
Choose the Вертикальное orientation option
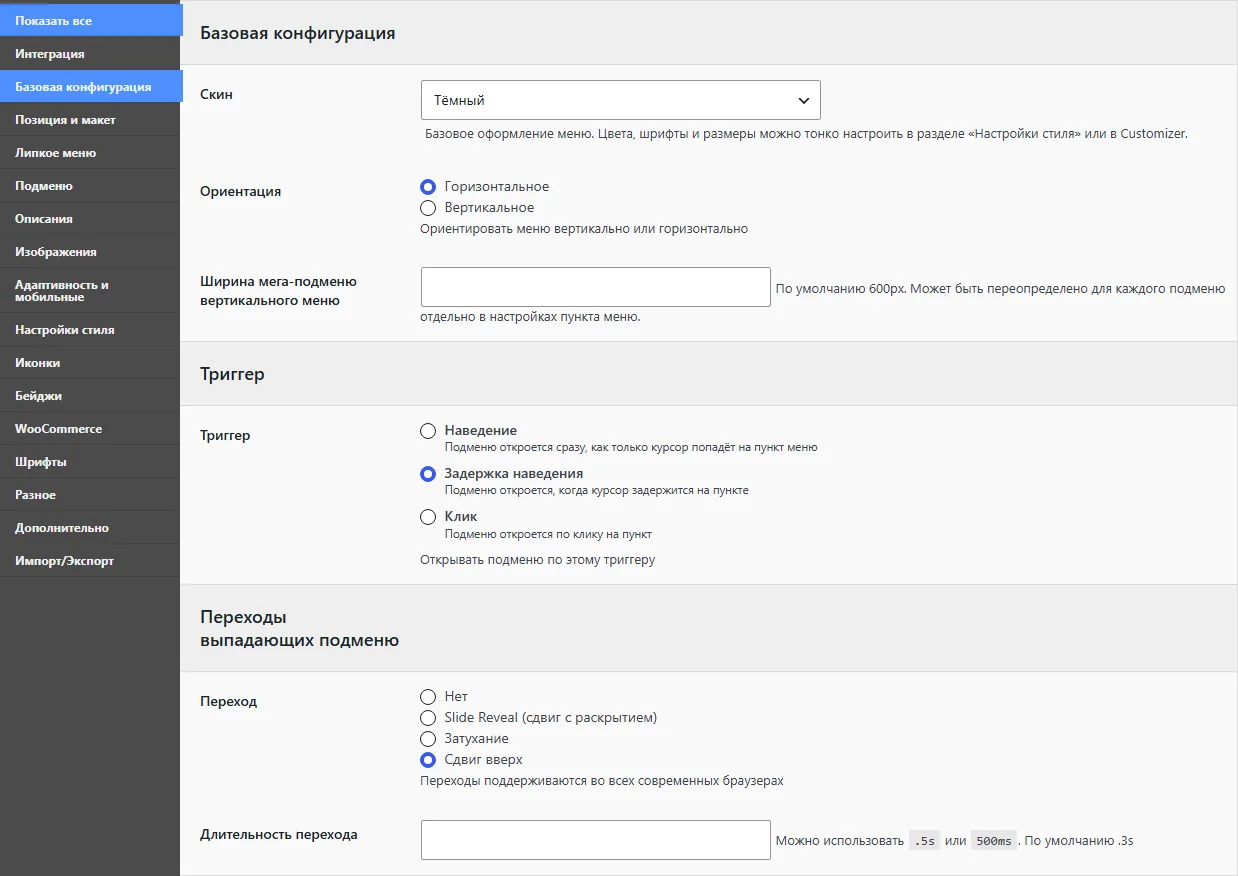(428, 208)
